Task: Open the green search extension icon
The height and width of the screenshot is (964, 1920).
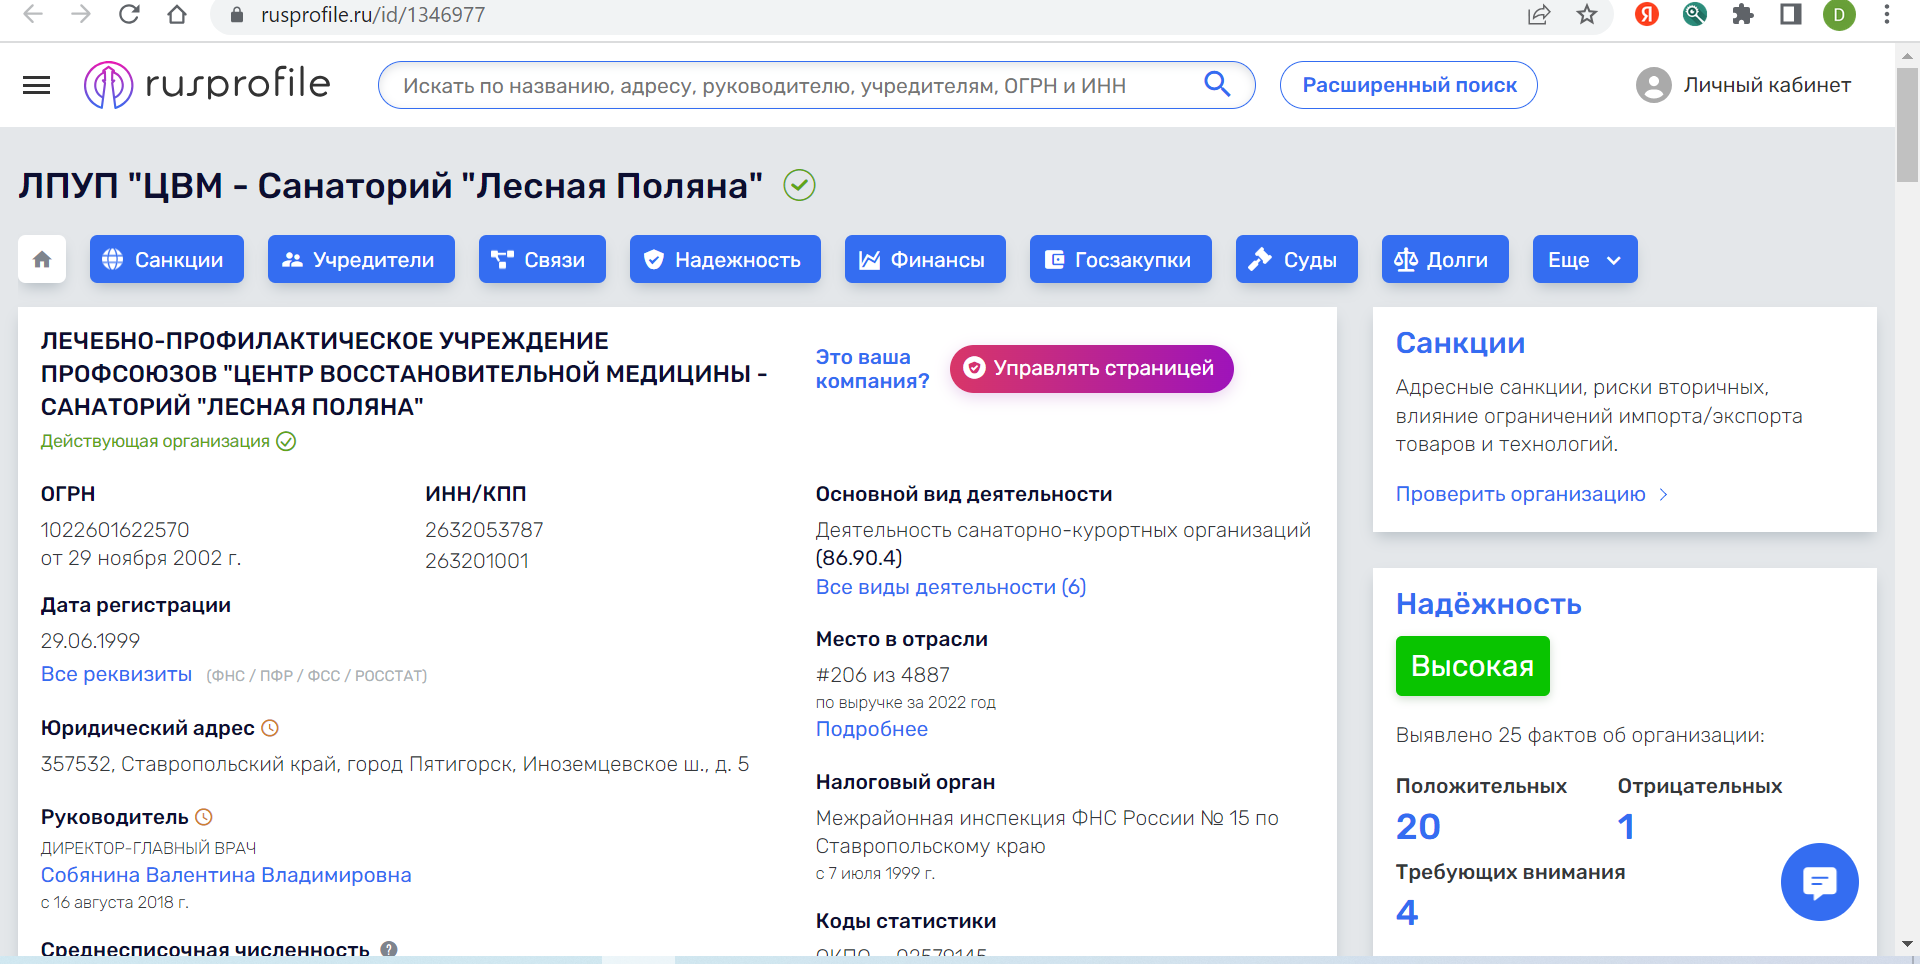Action: coord(1695,15)
